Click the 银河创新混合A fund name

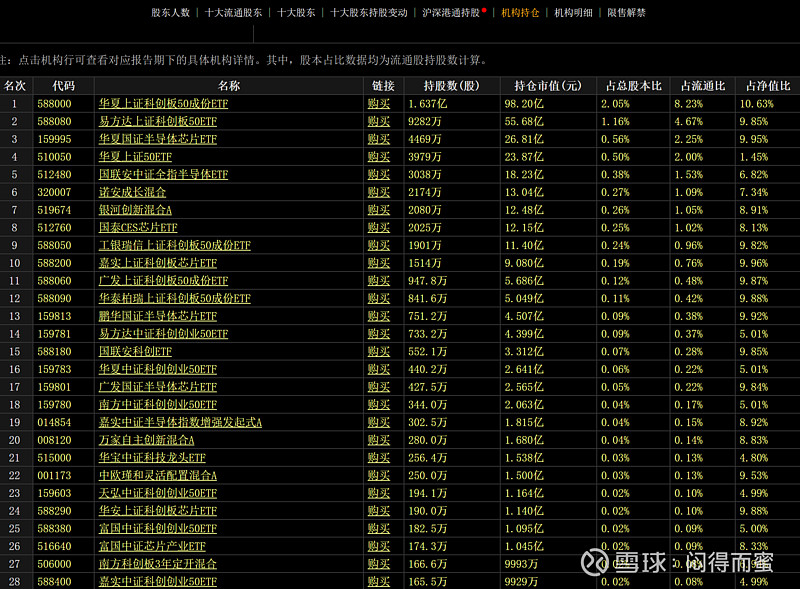point(135,210)
